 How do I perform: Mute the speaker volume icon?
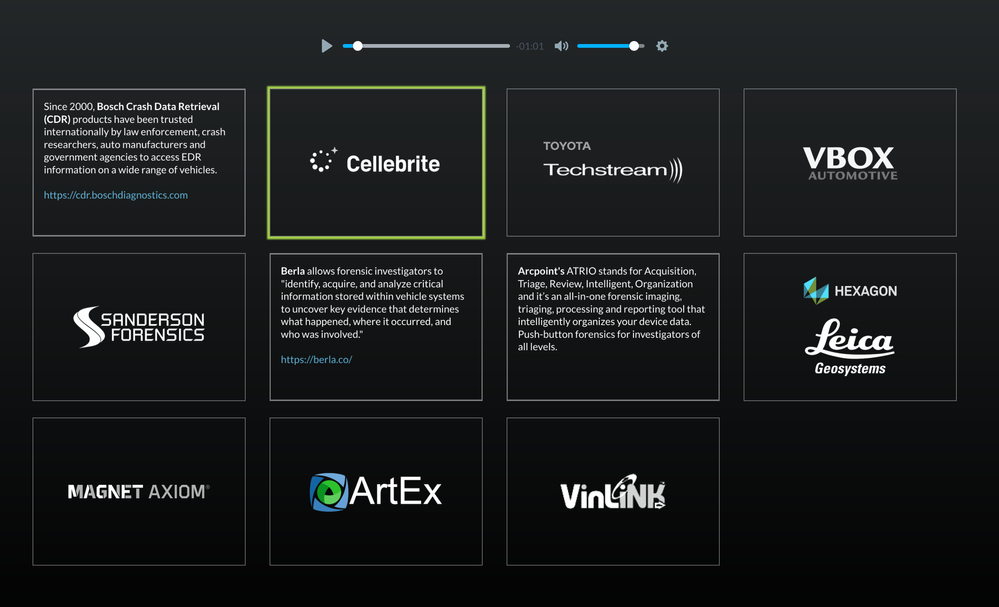click(x=561, y=46)
